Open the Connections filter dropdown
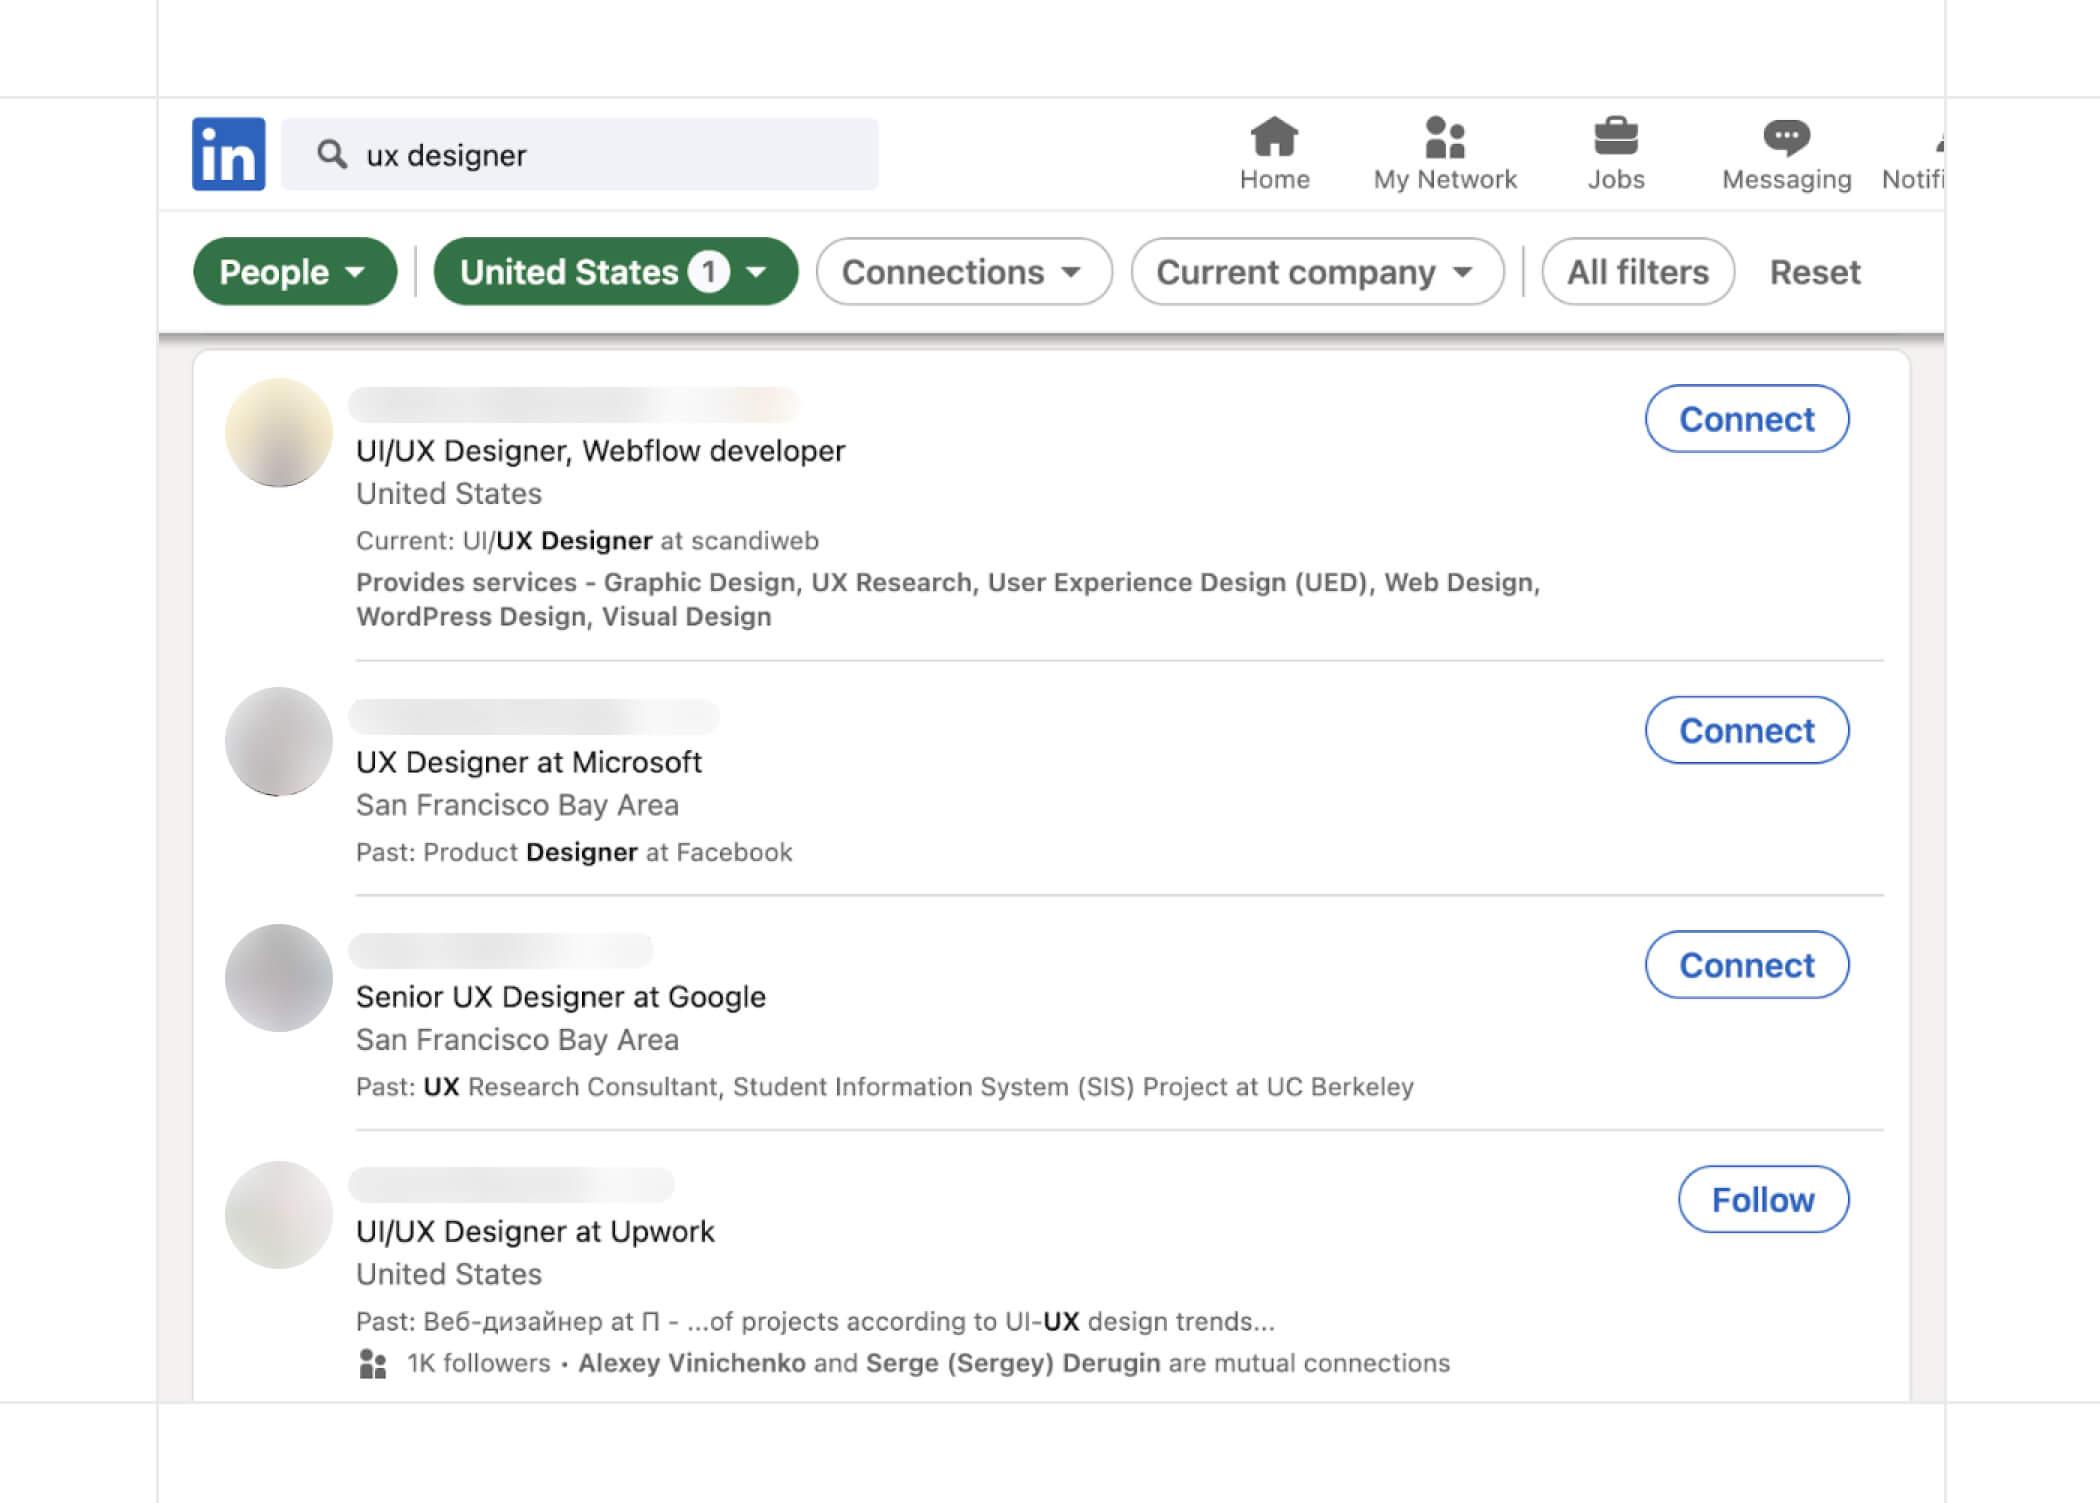The image size is (2100, 1503). [x=963, y=272]
